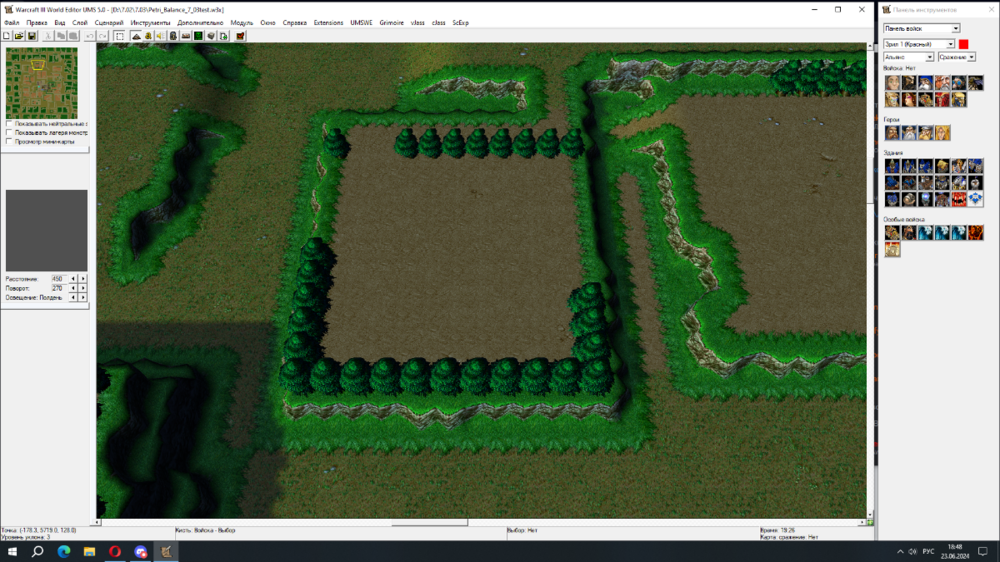Open the Файл menu
Image resolution: width=1000 pixels, height=562 pixels.
(x=11, y=22)
